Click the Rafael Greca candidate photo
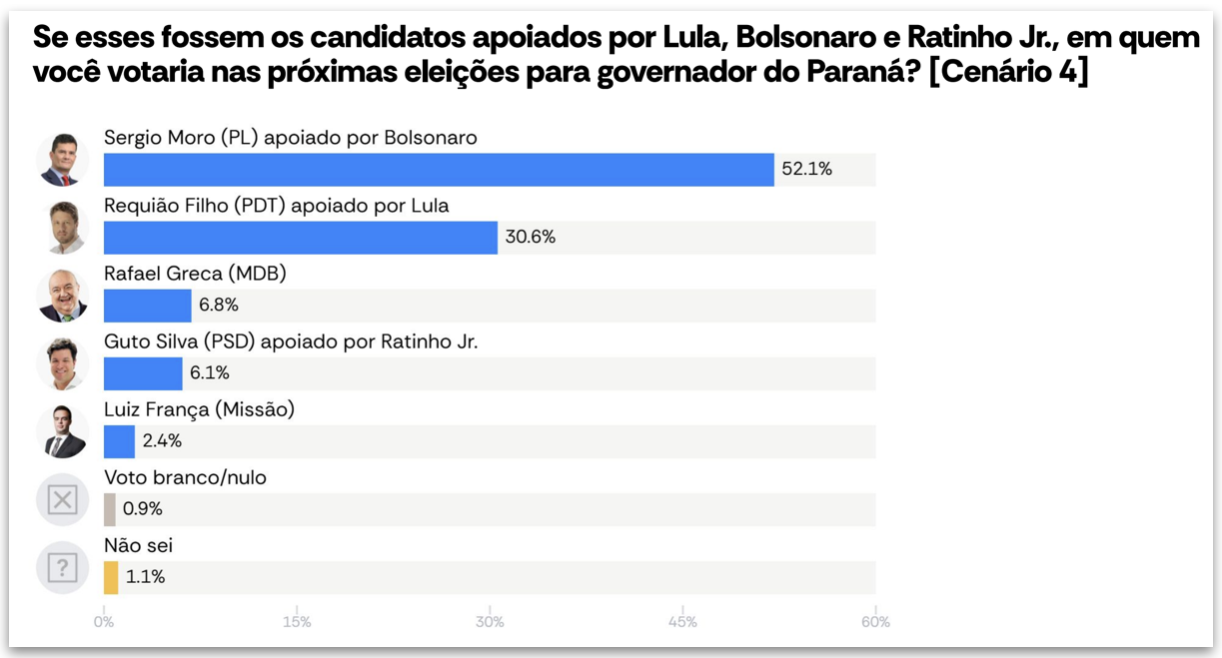This screenshot has width=1222, height=658. tap(62, 296)
